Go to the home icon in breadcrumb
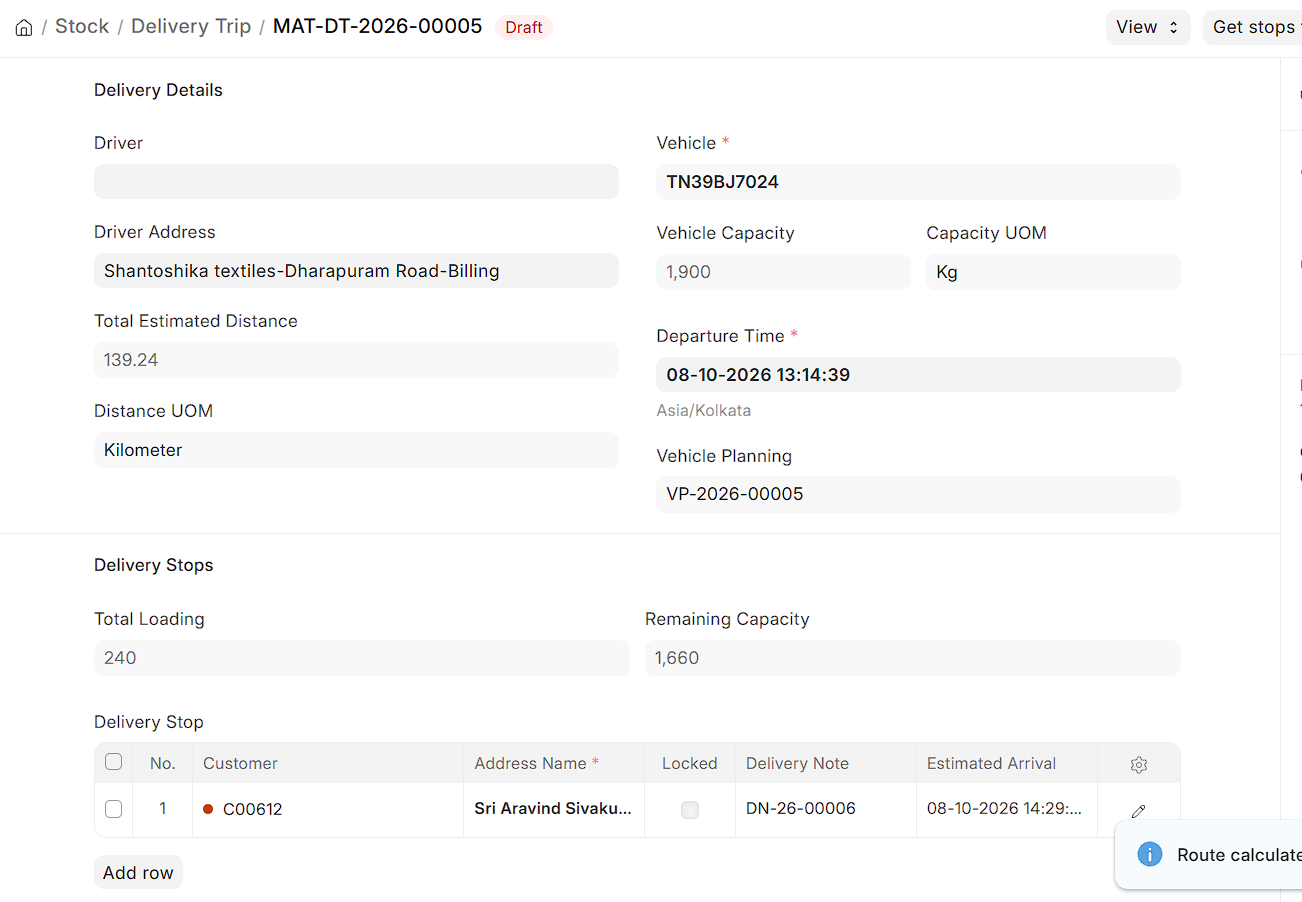 [24, 28]
